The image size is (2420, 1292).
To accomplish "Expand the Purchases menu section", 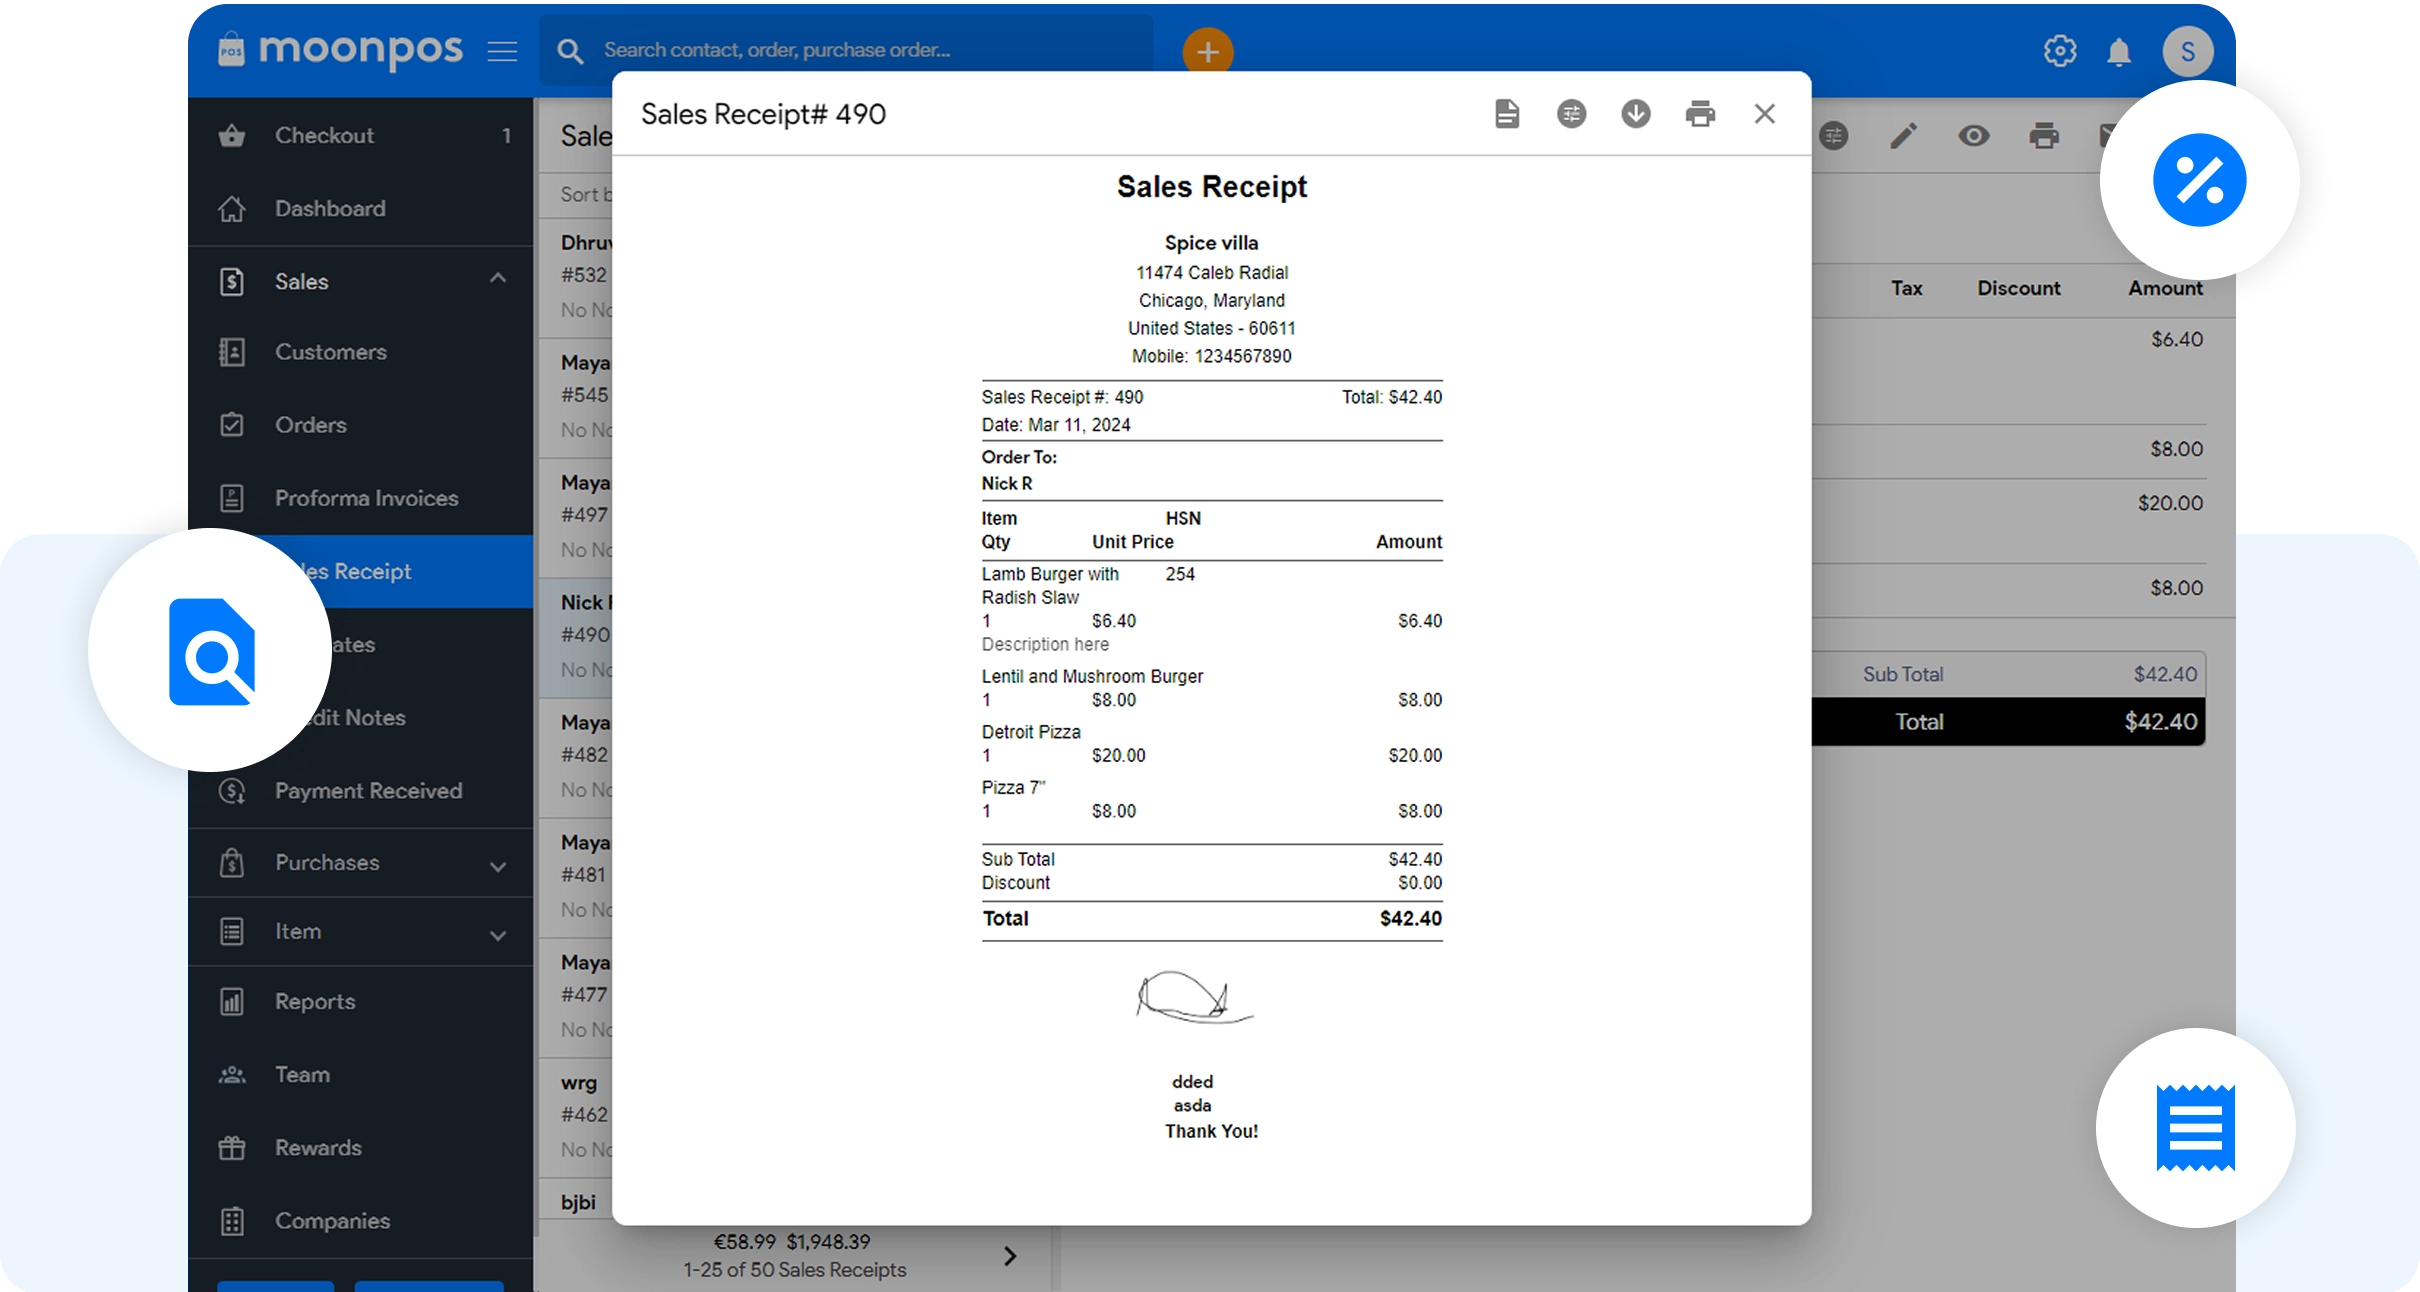I will pos(498,866).
